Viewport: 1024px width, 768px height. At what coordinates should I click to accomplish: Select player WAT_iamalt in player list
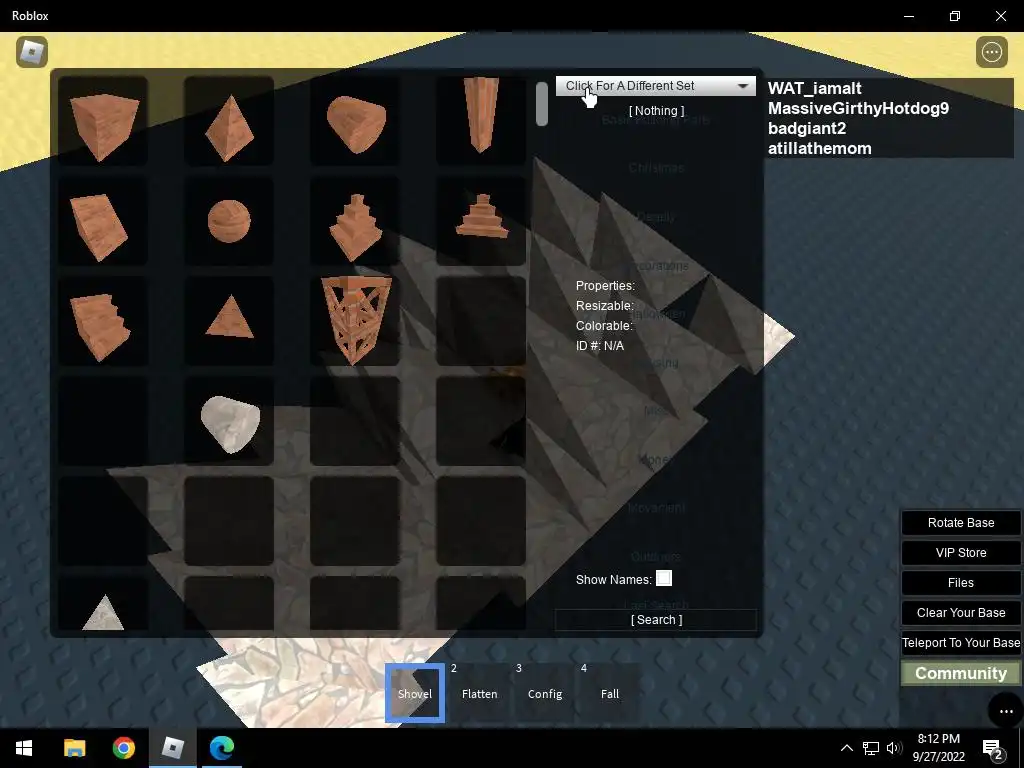(814, 88)
